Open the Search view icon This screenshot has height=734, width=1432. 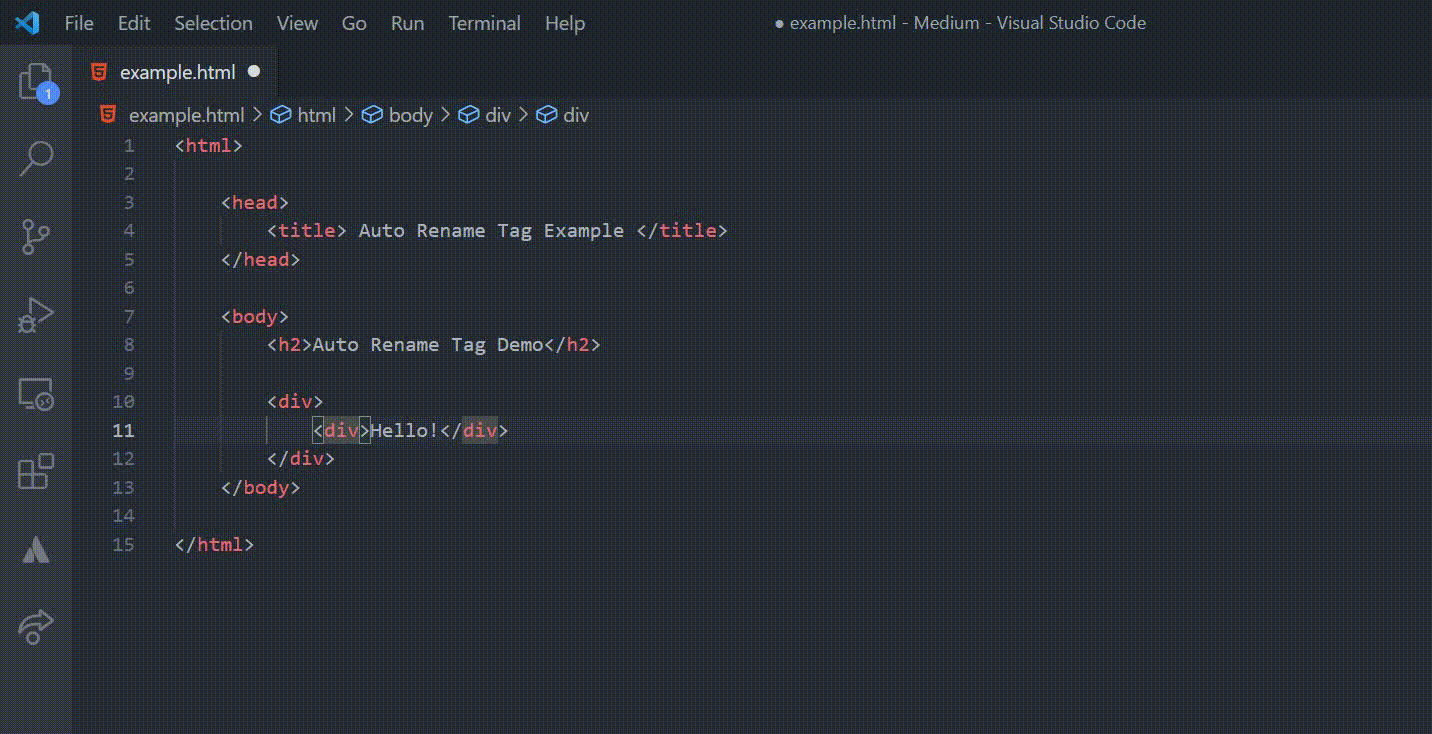tap(36, 158)
